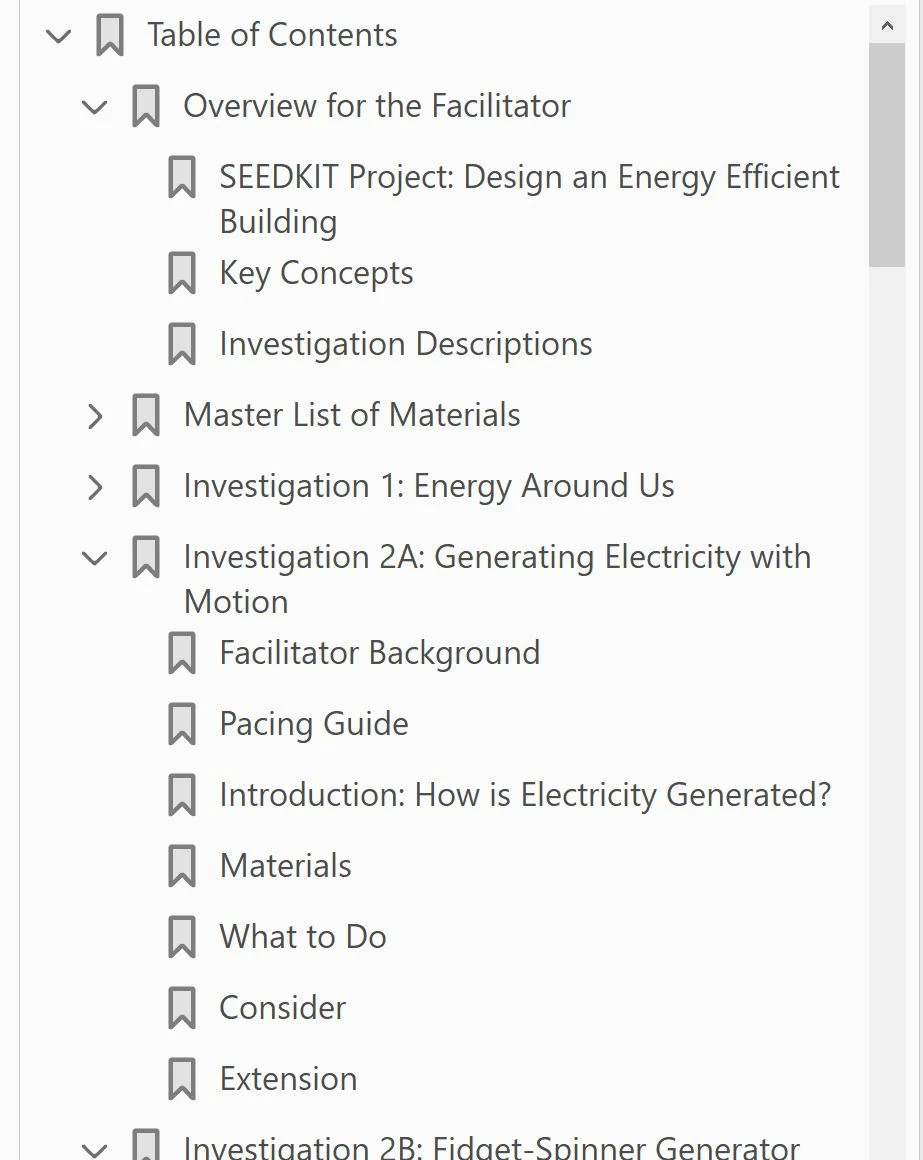Image resolution: width=923 pixels, height=1160 pixels.
Task: Click the bookmark icon beside Table of Contents
Action: (110, 36)
